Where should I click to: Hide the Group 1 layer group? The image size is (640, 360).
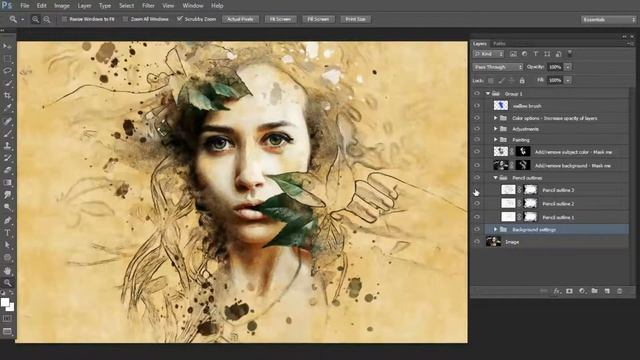tap(477, 93)
